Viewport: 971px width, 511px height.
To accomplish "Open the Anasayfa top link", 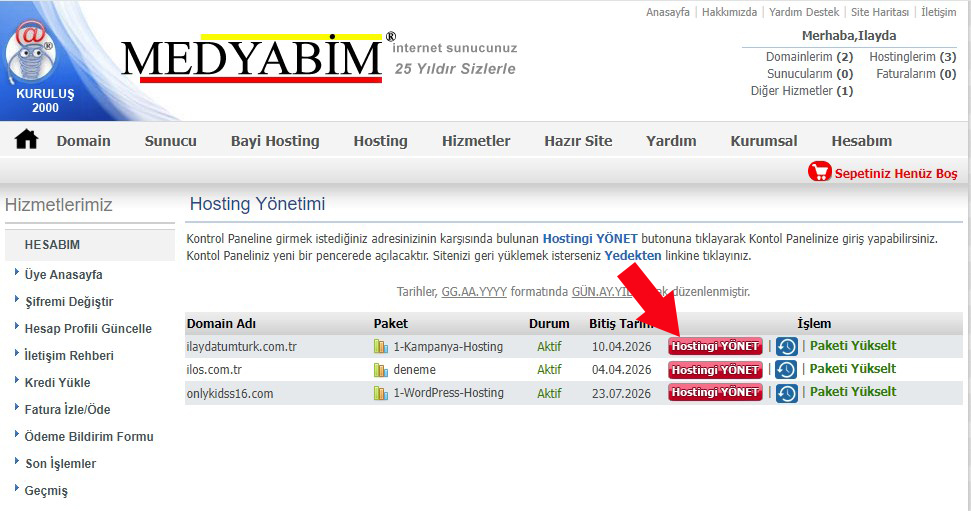I will pos(668,12).
